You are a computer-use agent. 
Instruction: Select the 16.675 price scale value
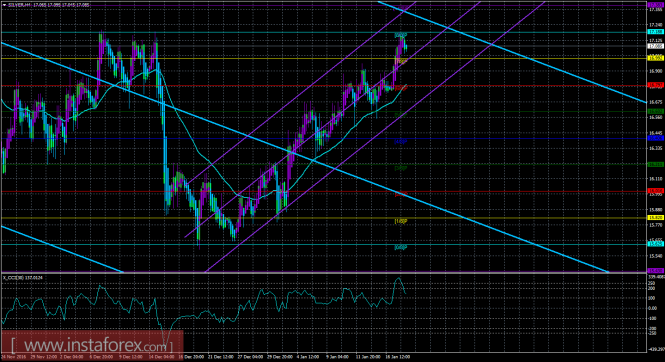(x=656, y=102)
